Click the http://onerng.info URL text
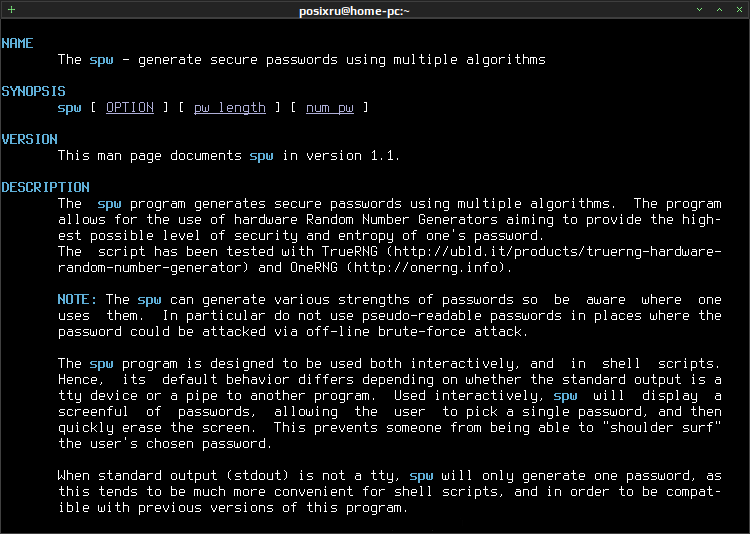Viewport: 750px width, 534px height. point(429,267)
